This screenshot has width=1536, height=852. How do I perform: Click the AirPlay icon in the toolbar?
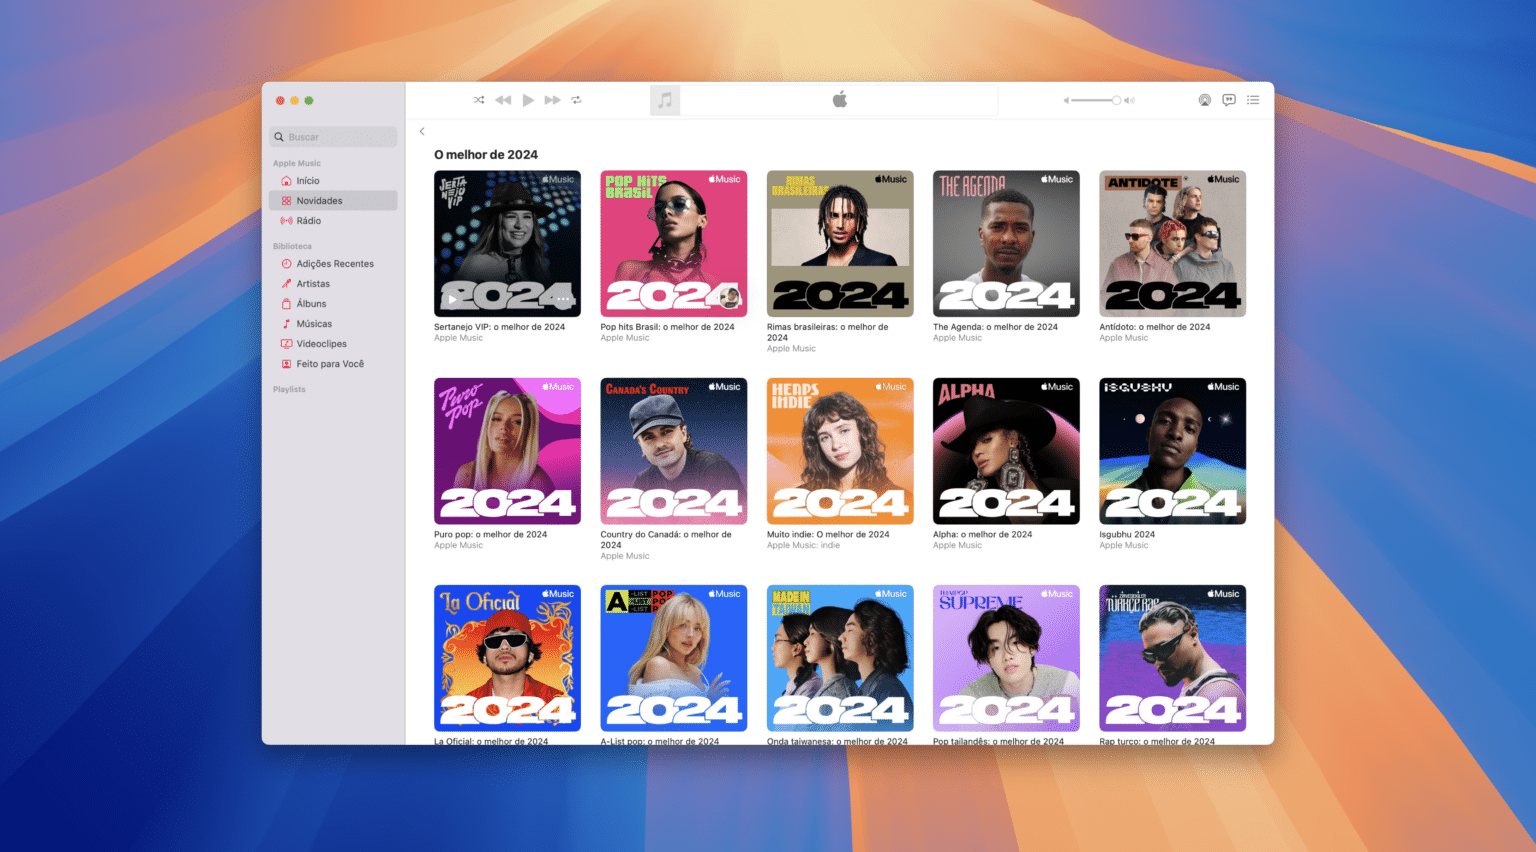pyautogui.click(x=1205, y=100)
